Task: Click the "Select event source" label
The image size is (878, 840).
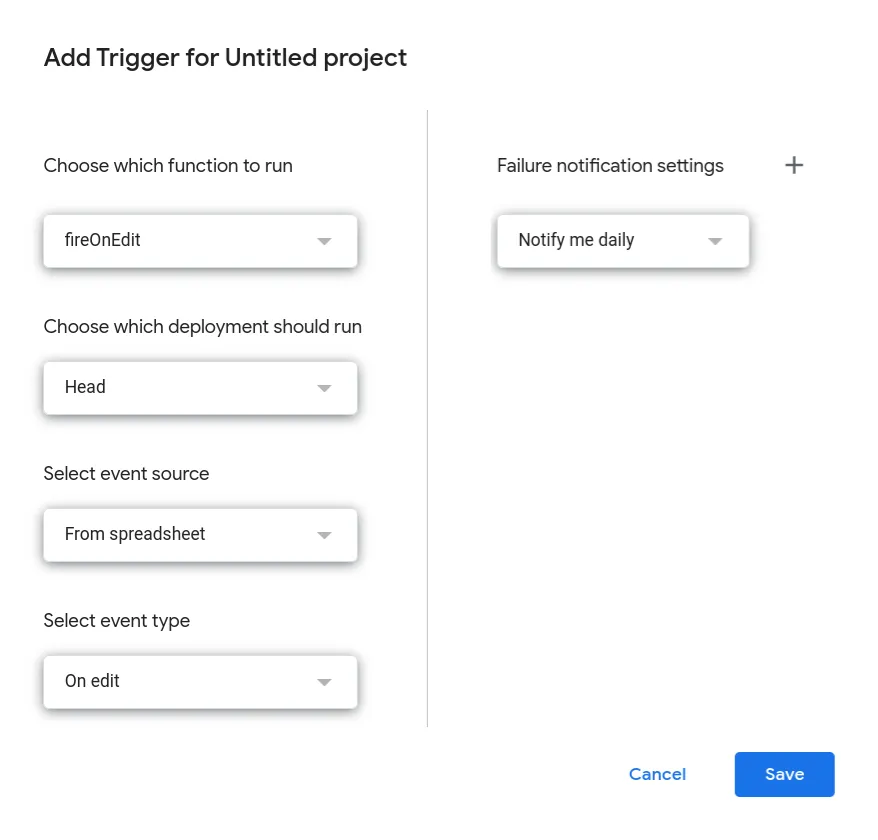Action: 126,474
